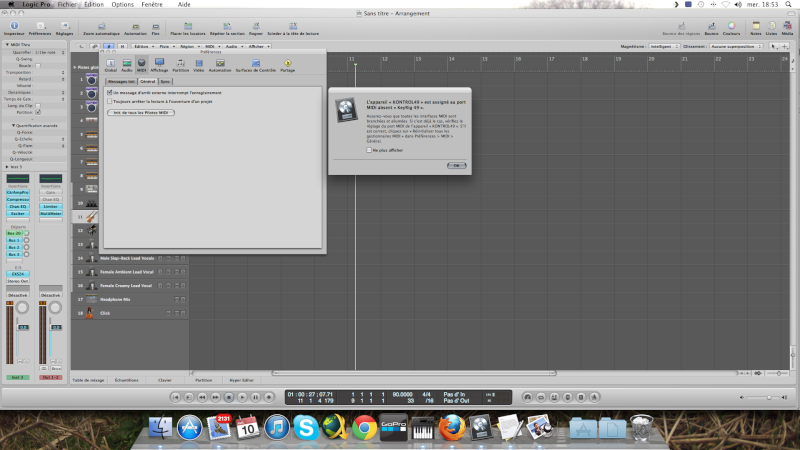This screenshot has height=450, width=800.
Task: Click Init de tous les Pilotes MIDI
Action: coord(141,113)
